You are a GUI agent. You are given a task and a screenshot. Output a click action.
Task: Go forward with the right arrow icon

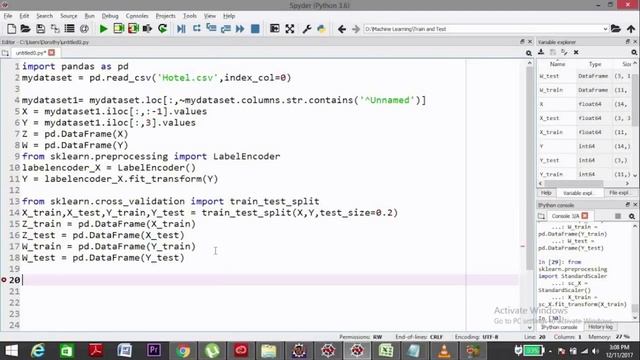[x=356, y=29]
